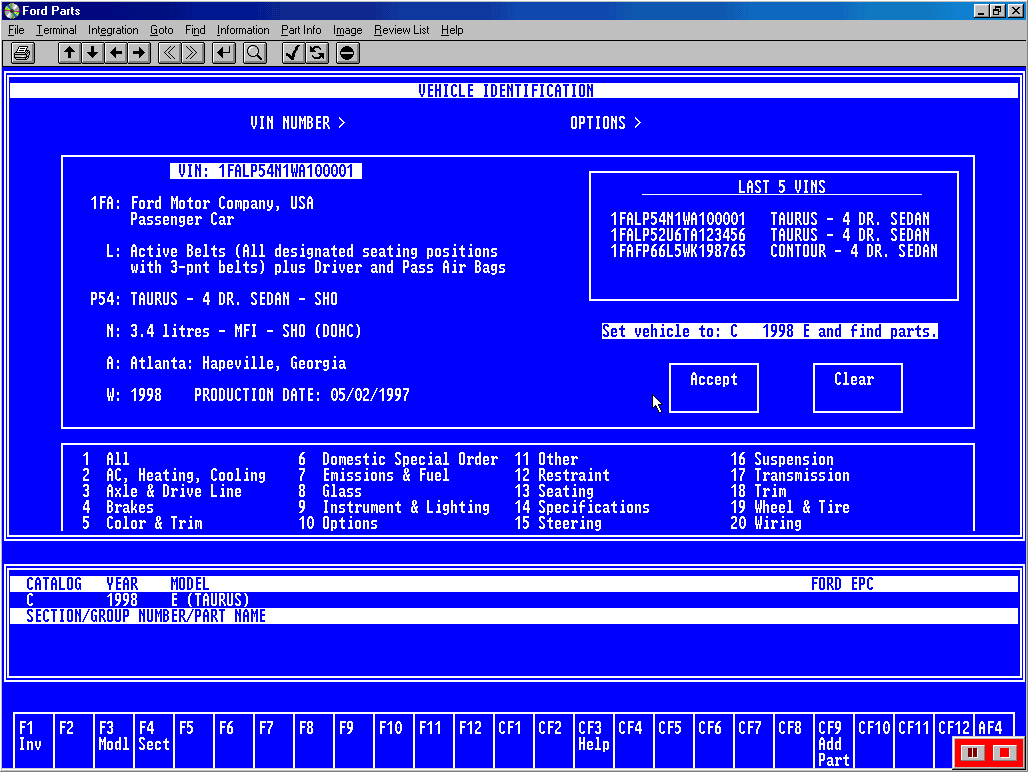Choose category 15 Steering

(558, 523)
